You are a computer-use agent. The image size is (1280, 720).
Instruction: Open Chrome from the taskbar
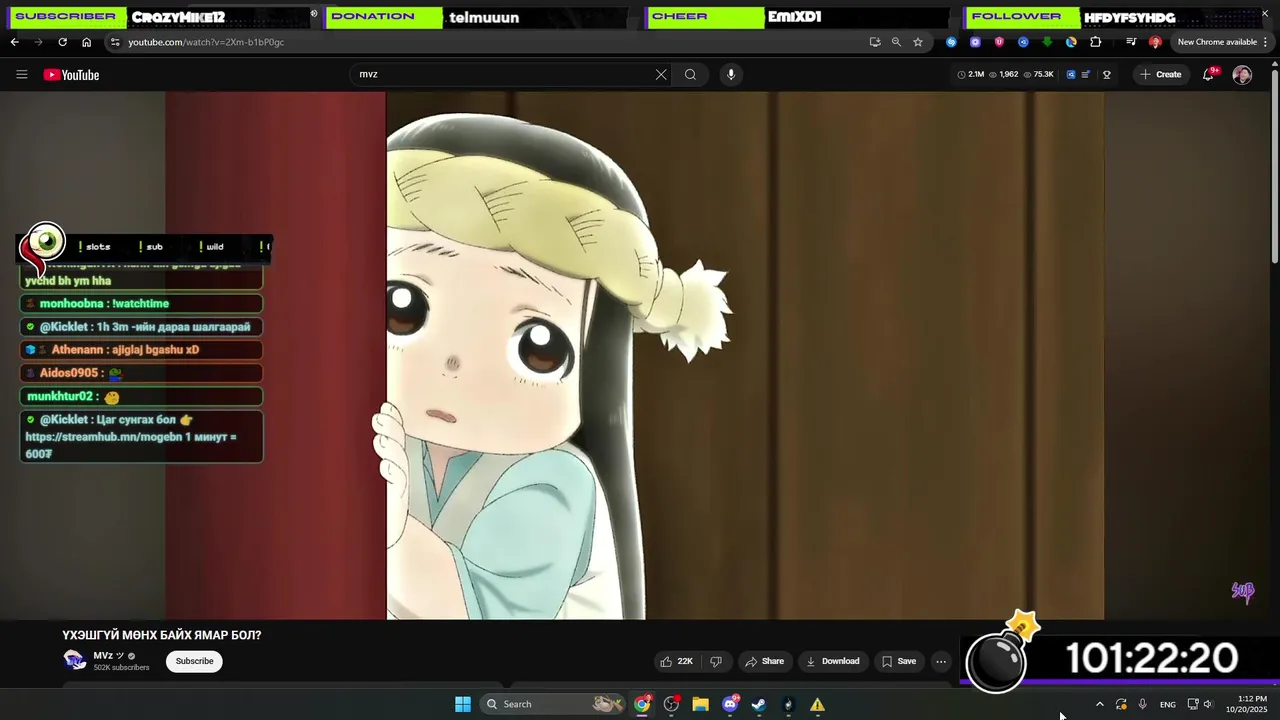[x=642, y=704]
